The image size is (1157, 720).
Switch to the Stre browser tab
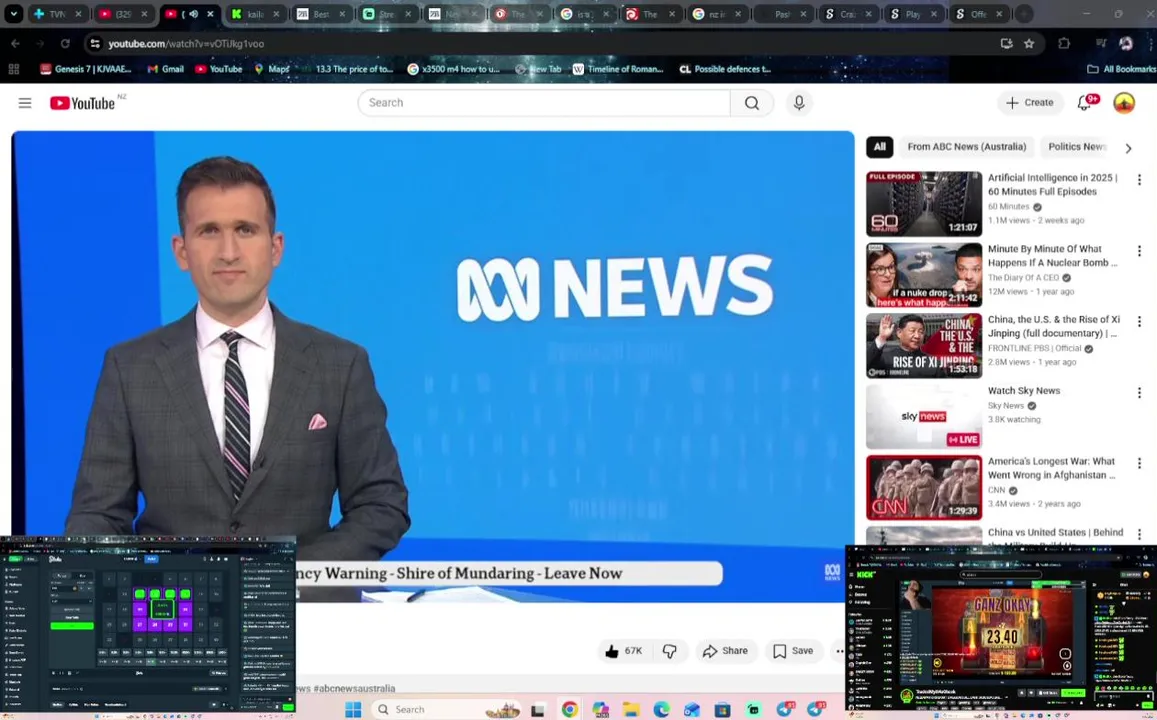(x=387, y=13)
